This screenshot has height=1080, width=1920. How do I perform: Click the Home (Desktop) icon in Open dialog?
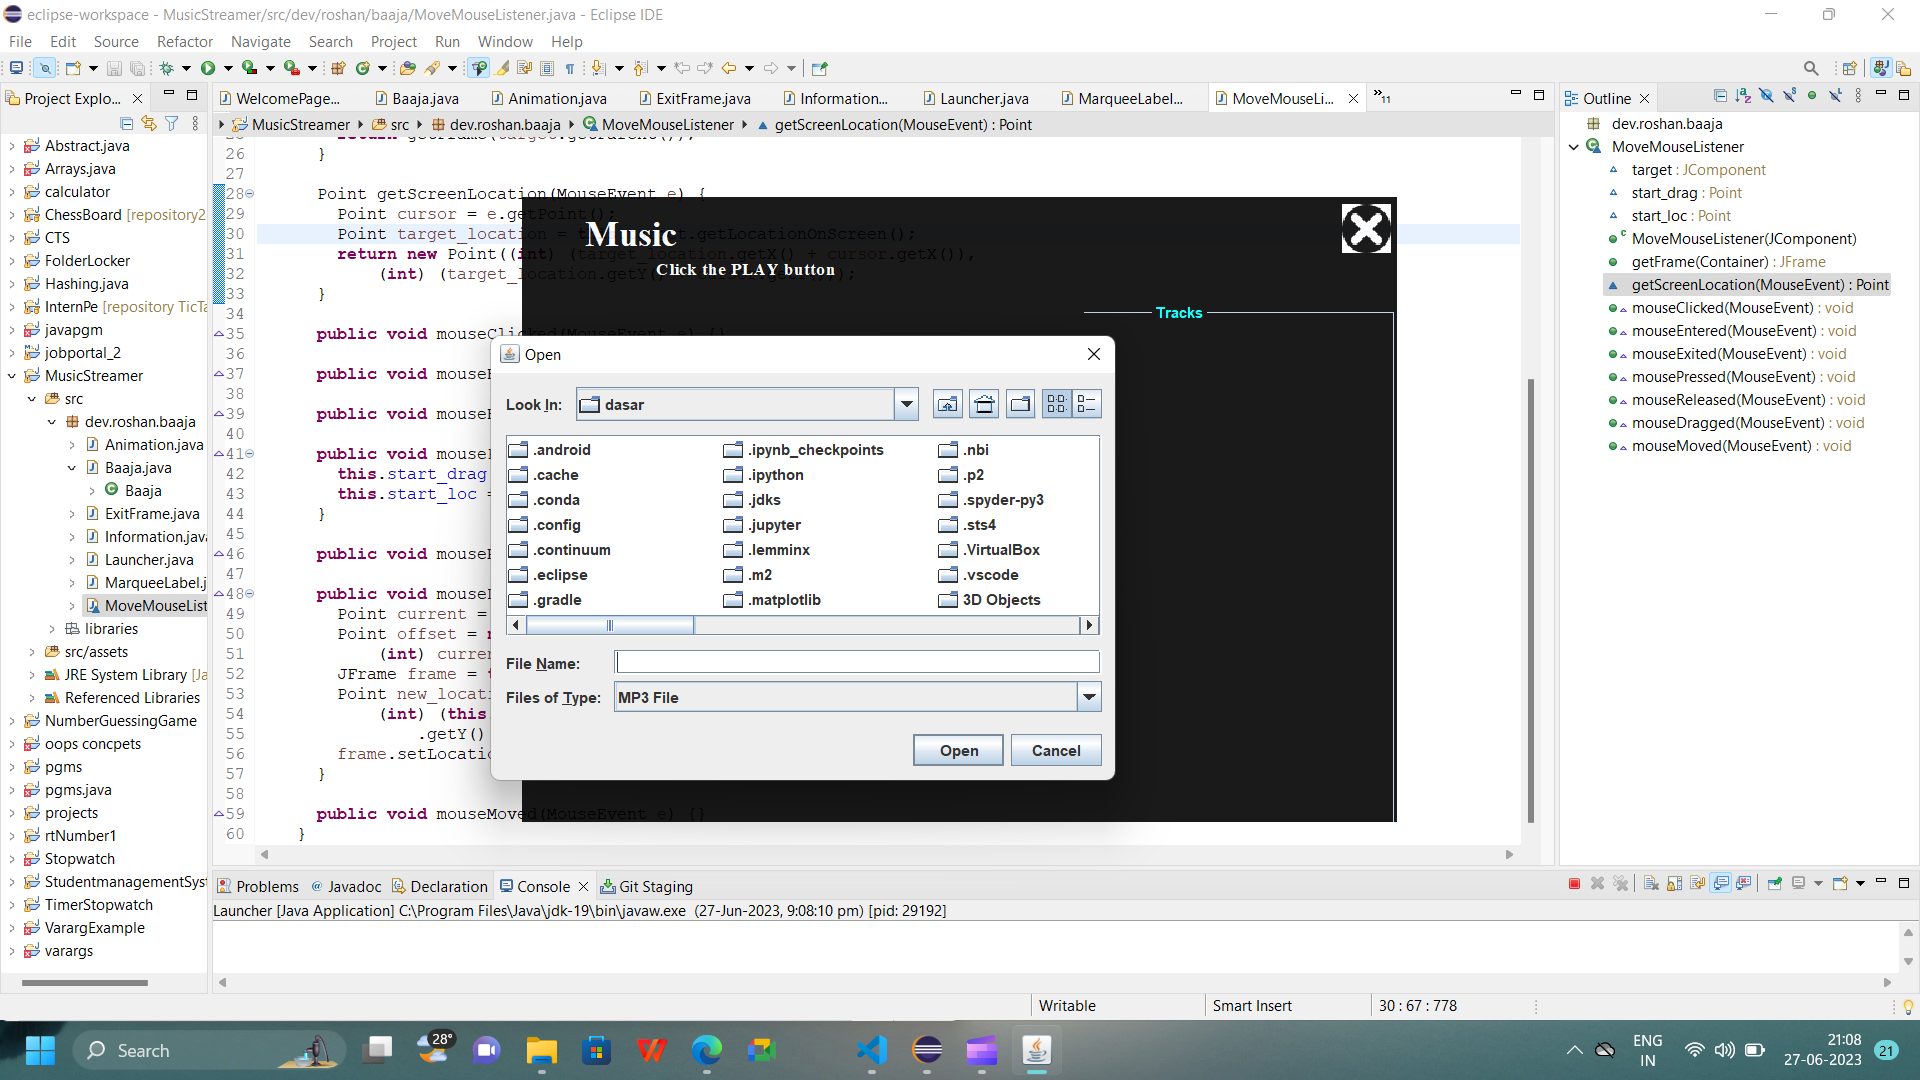[x=984, y=404]
